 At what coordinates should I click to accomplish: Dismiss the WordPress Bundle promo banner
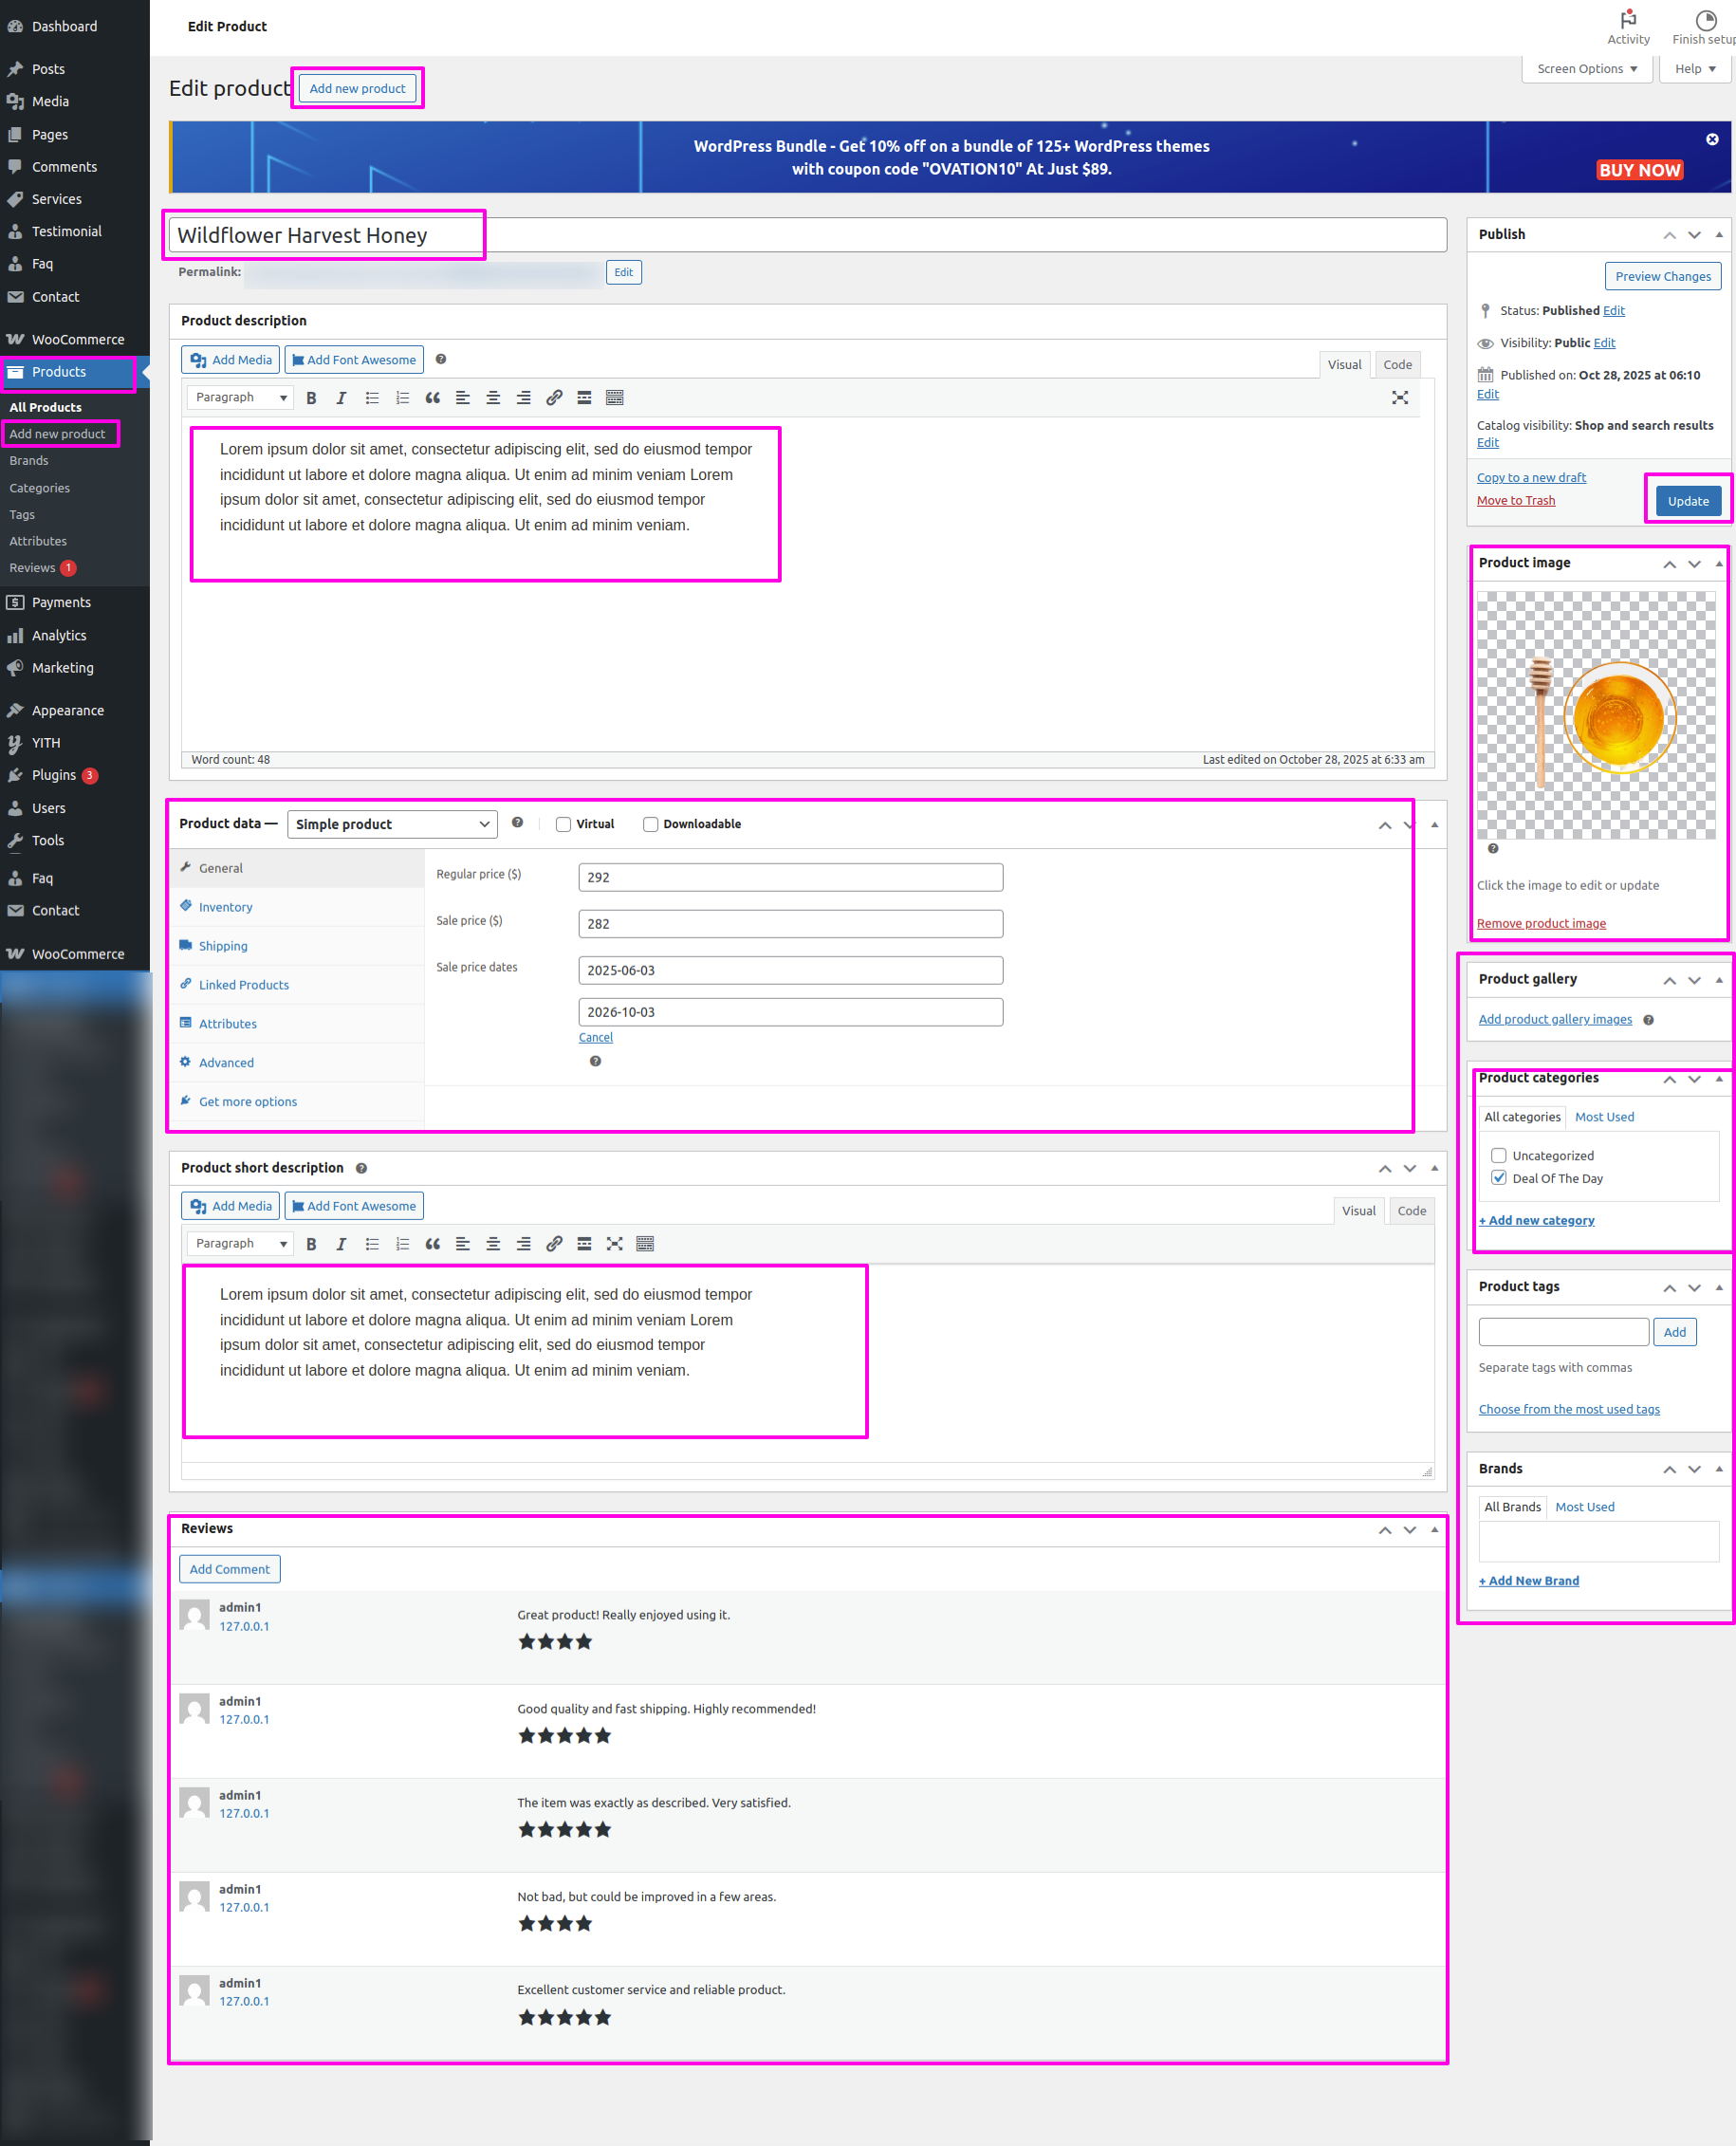click(x=1711, y=140)
